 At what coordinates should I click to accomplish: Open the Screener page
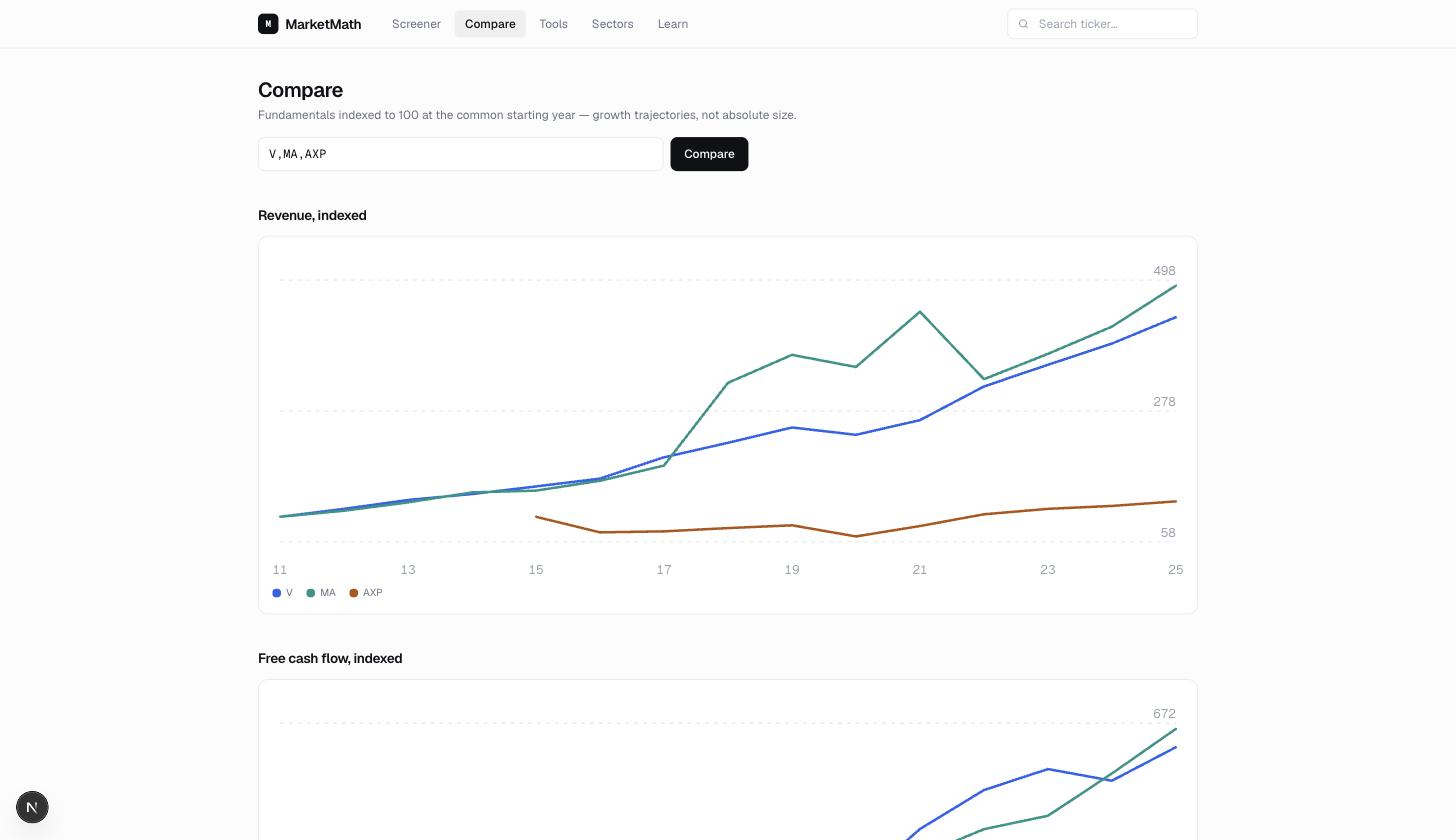pos(416,24)
